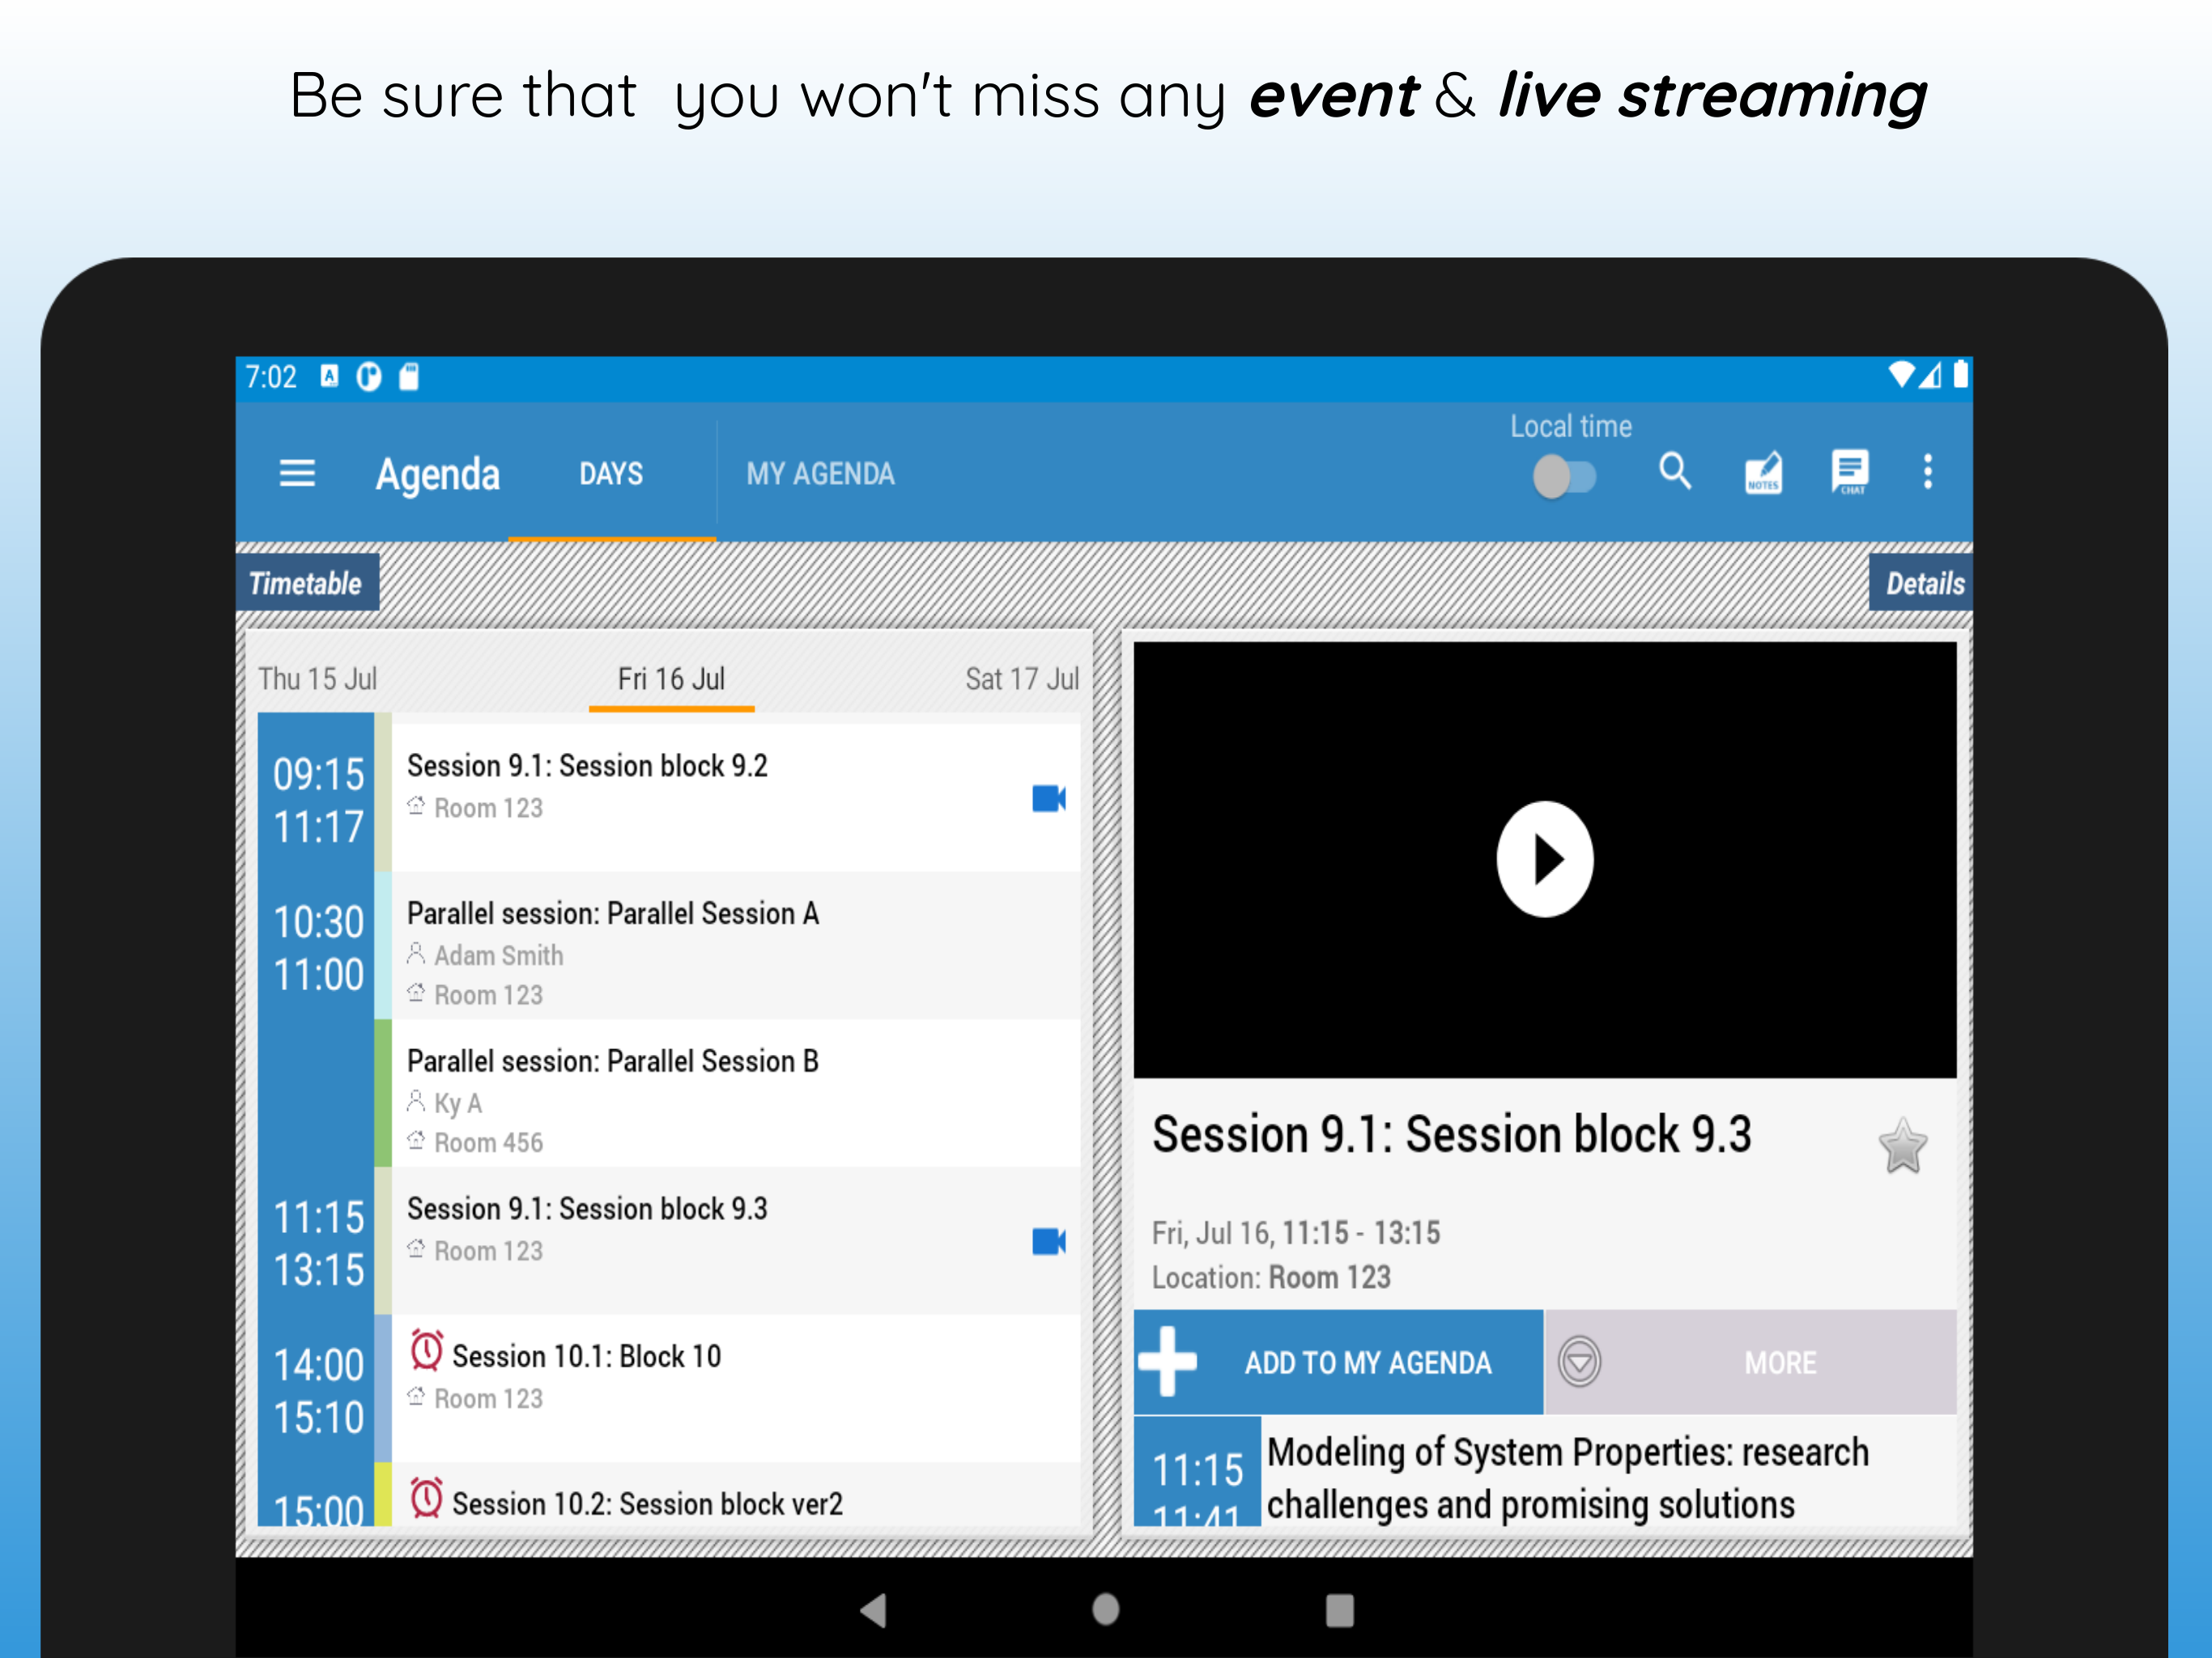Click alarm clock icon on Session 10.1
Image resolution: width=2212 pixels, height=1658 pixels.
pyautogui.click(x=427, y=1351)
